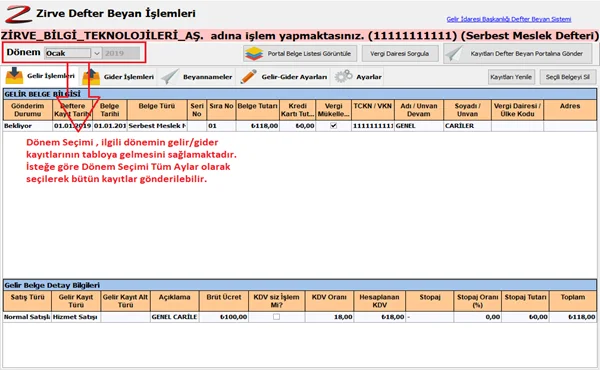Viewport: 600px width, 370px height.
Task: Click the Toplam column header
Action: [573, 301]
